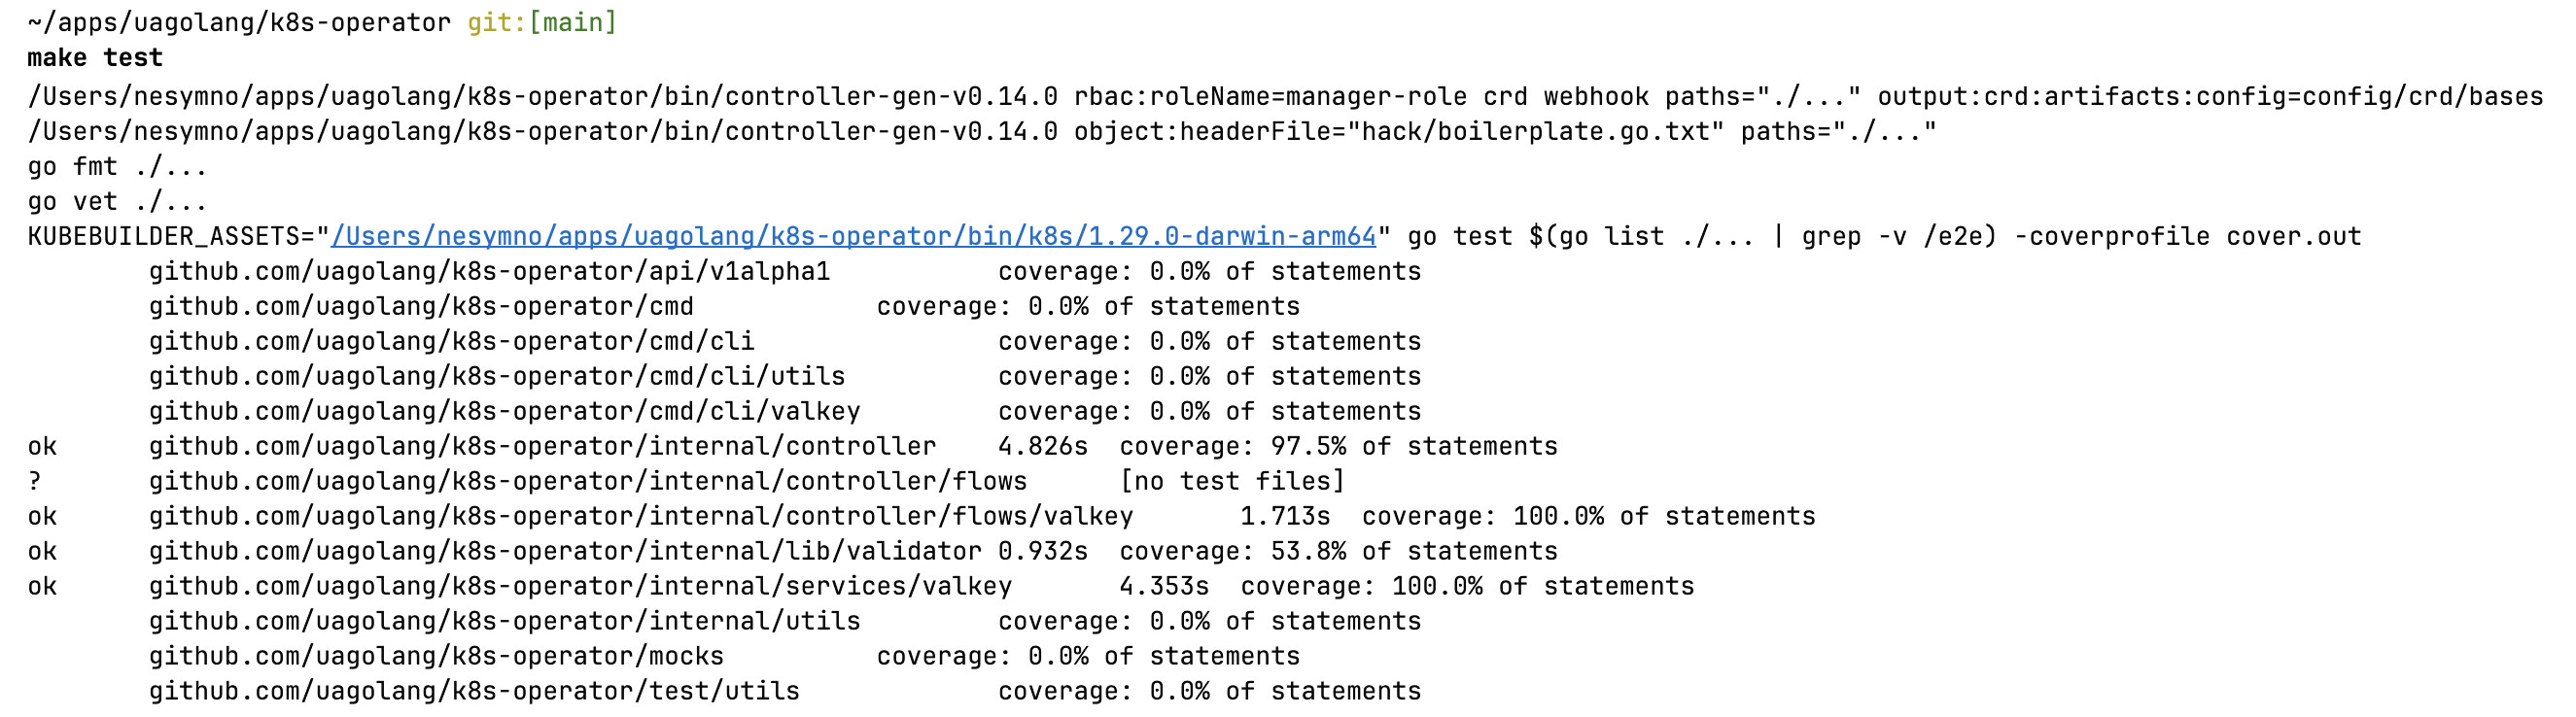Click the api/v1alpha1 package path

click(x=490, y=272)
